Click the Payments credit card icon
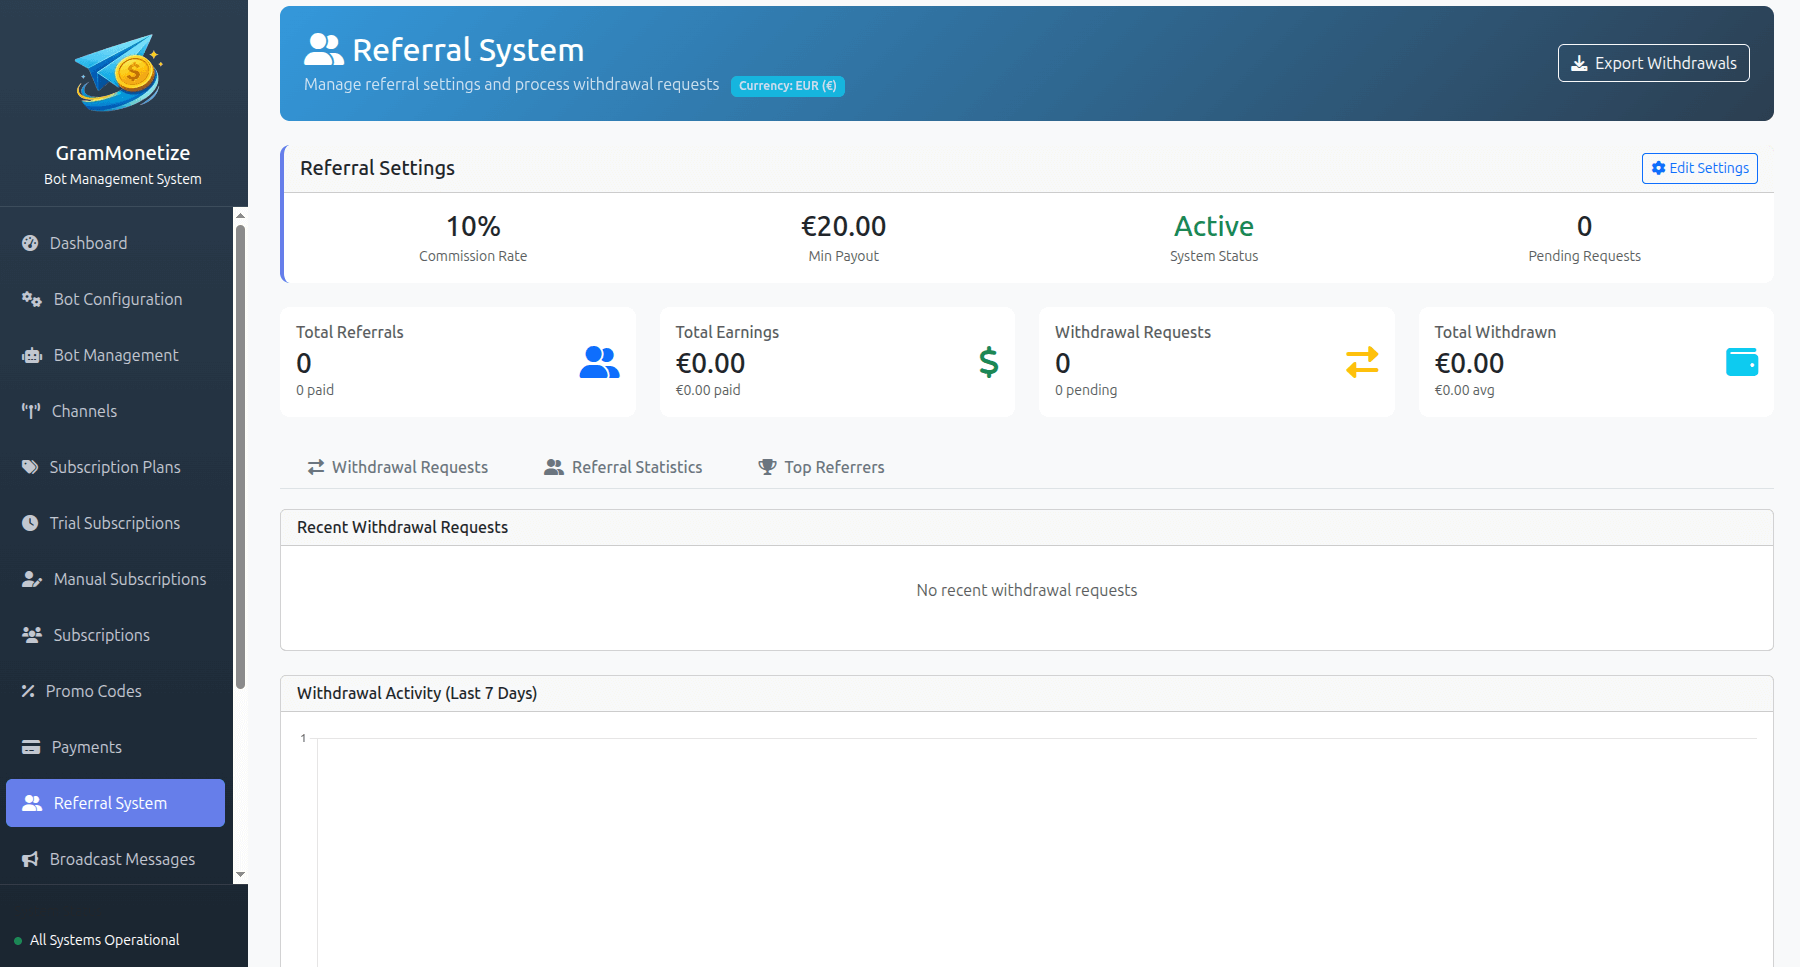Image resolution: width=1800 pixels, height=967 pixels. [29, 747]
